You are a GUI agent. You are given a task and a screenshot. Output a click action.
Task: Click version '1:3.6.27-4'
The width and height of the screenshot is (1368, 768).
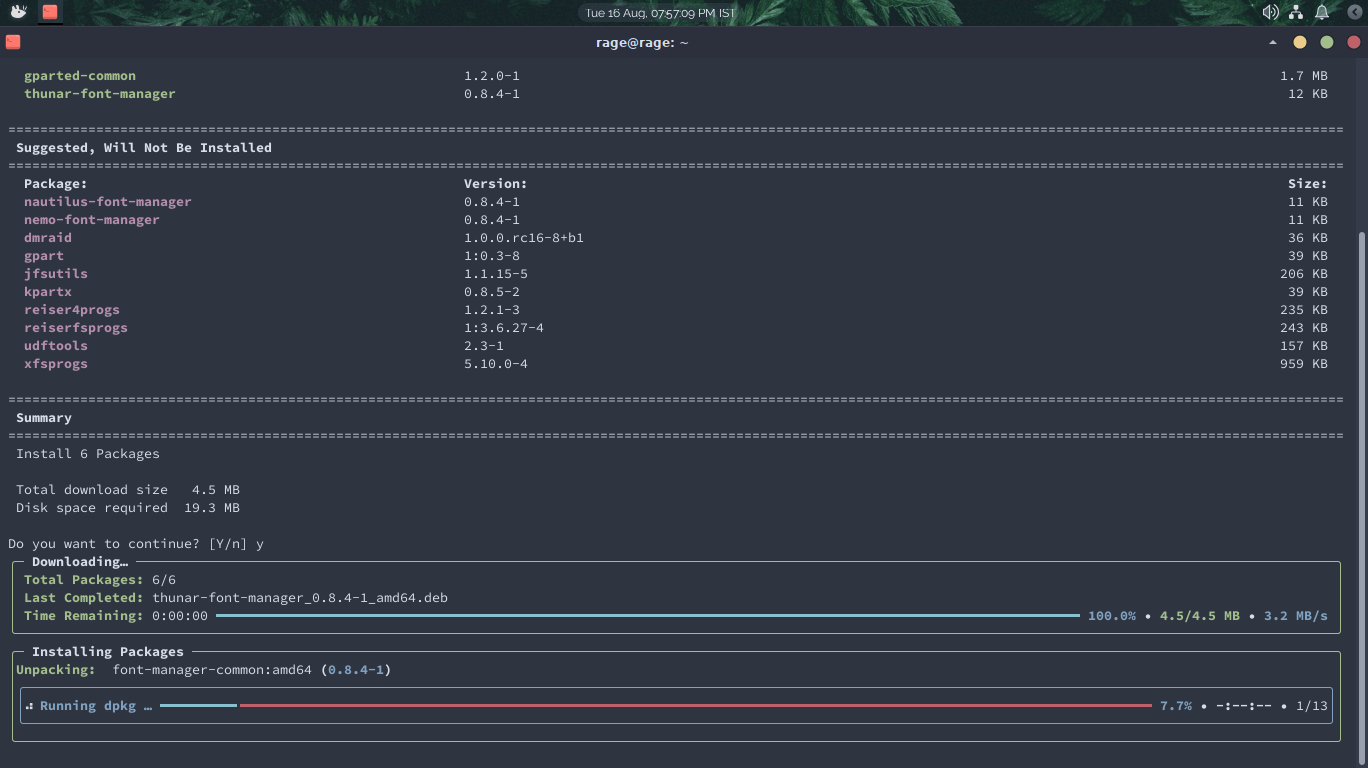coord(504,328)
